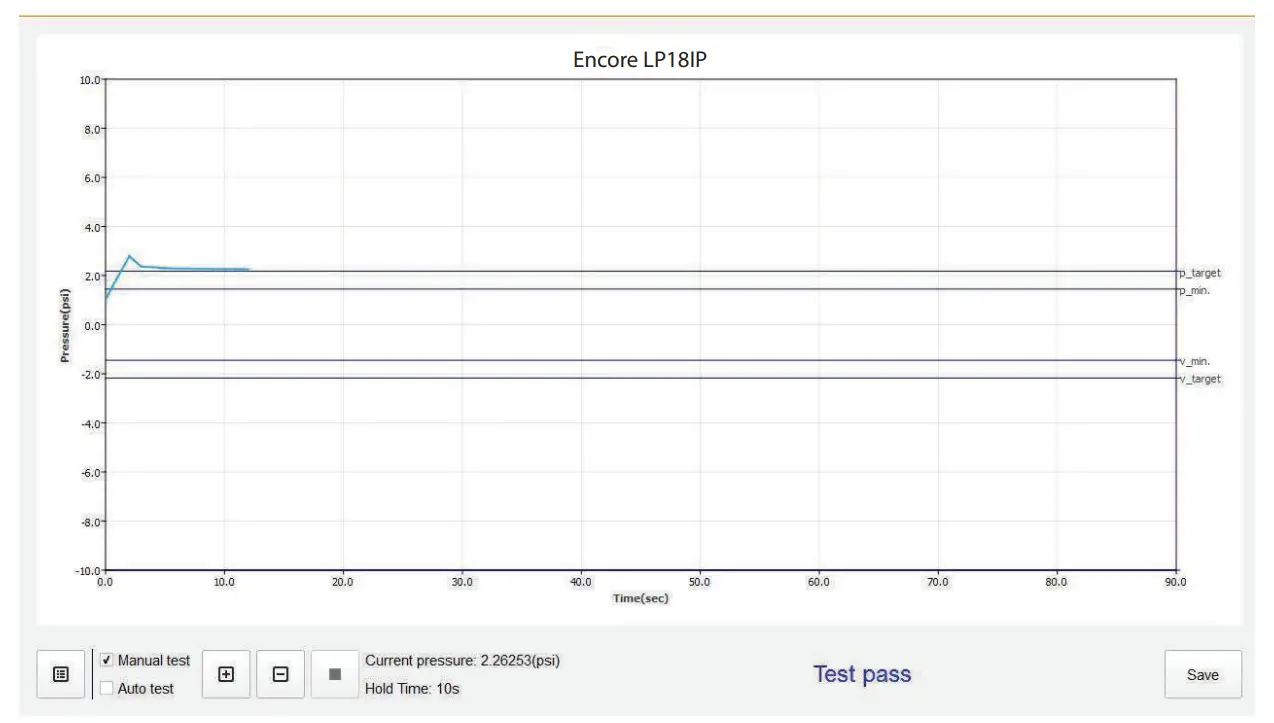1274x723 pixels.
Task: Click the 10.0 pressure axis tick
Action: [x=92, y=80]
